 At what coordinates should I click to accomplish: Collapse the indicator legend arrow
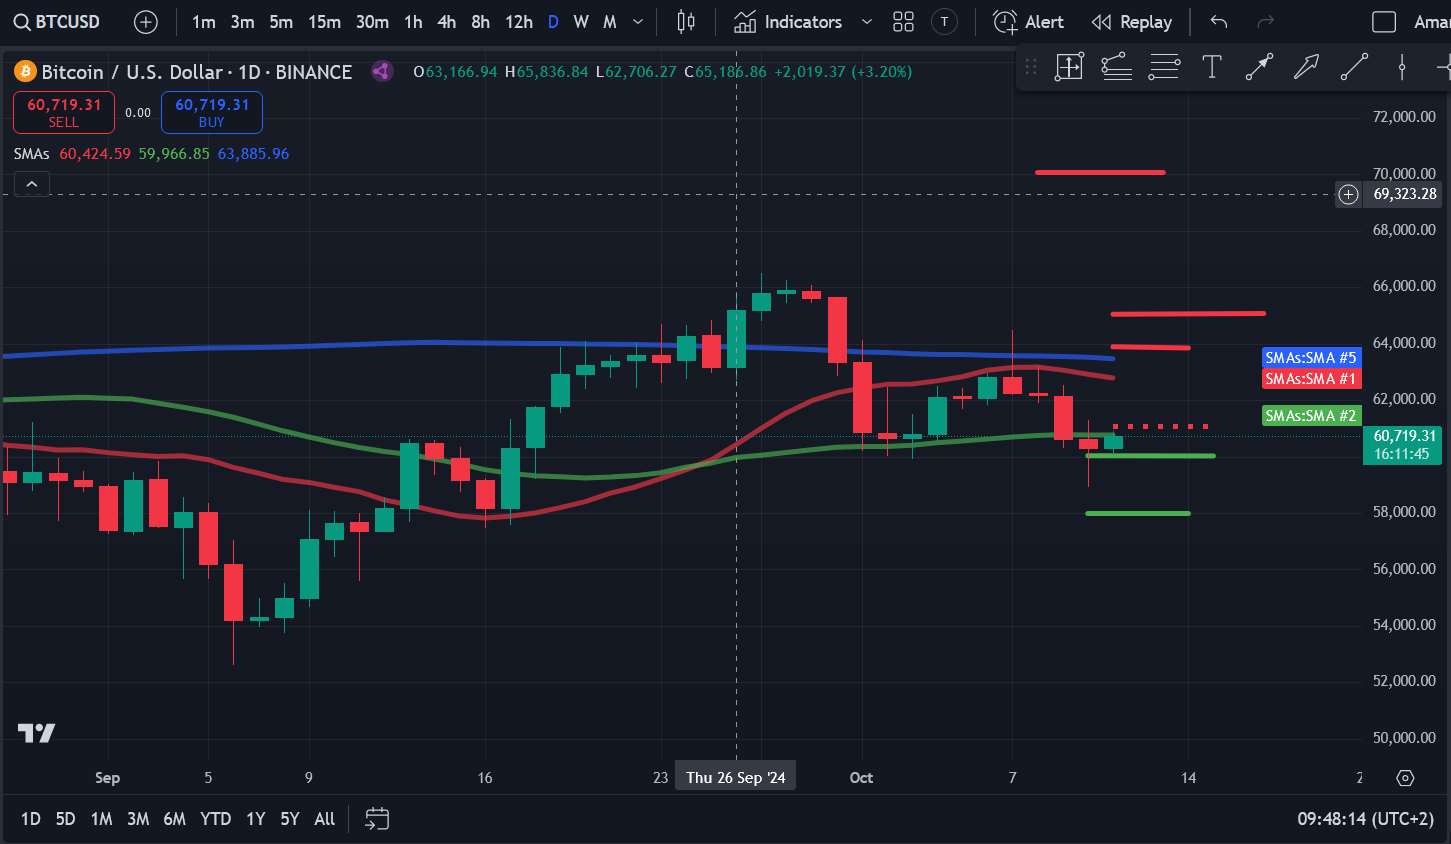click(32, 184)
